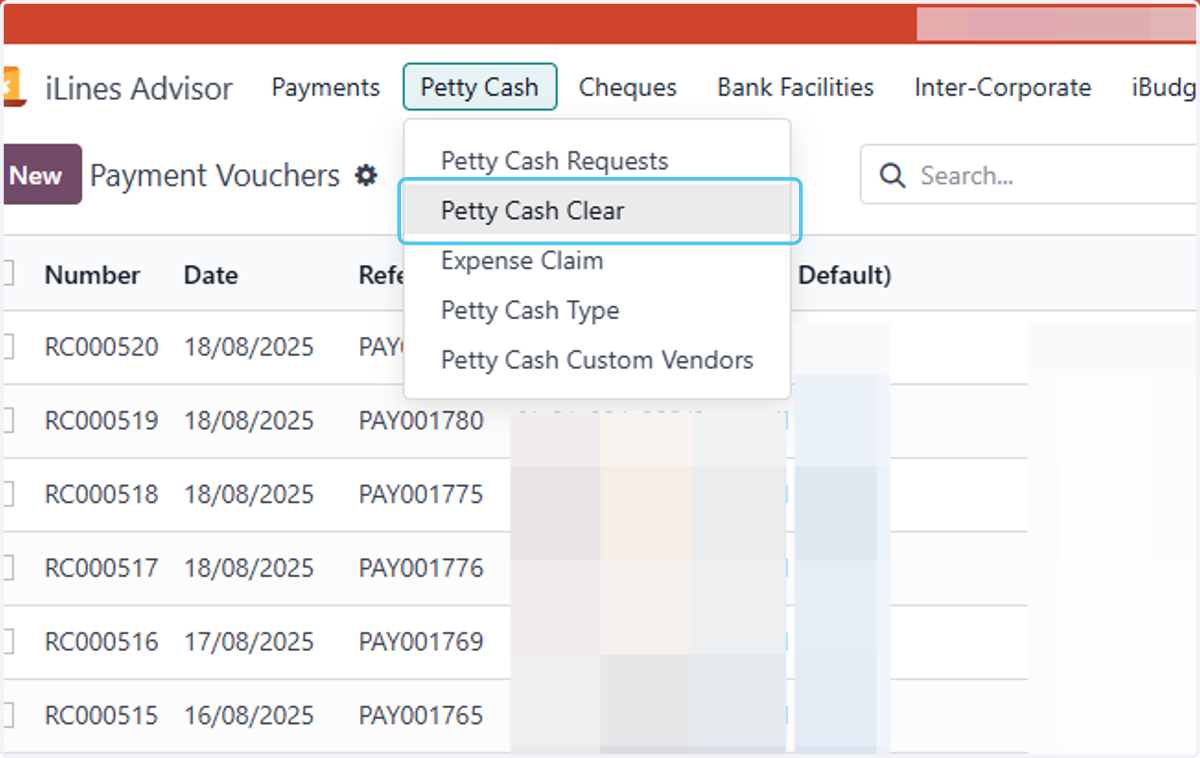Tick the select-all checkbox in header
This screenshot has height=758, width=1200.
7,273
